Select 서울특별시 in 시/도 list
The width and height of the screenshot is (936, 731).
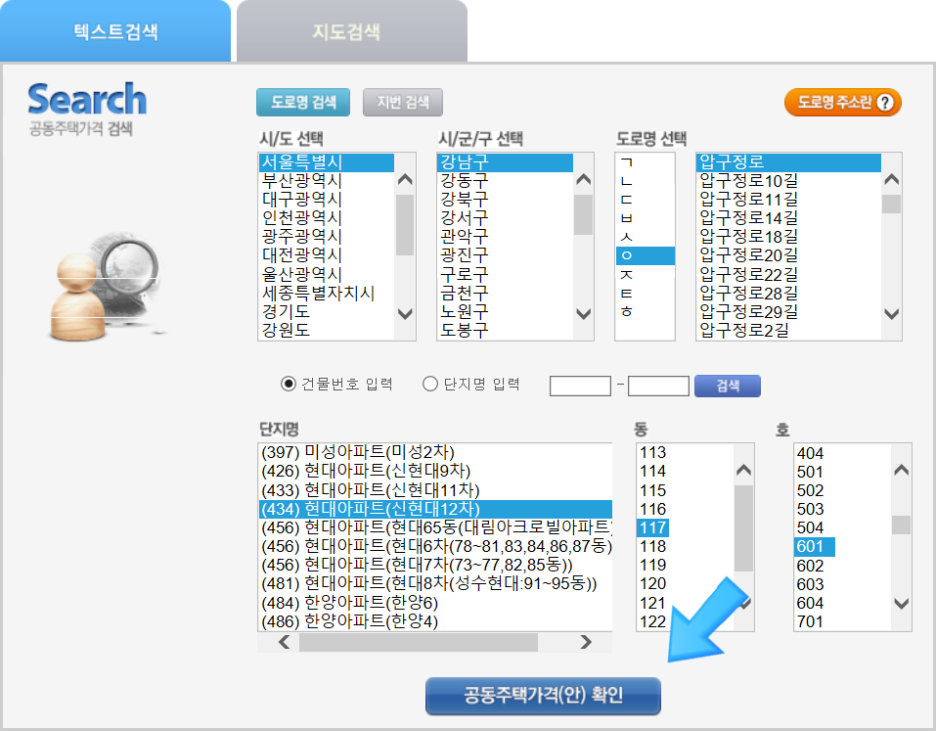[x=326, y=162]
